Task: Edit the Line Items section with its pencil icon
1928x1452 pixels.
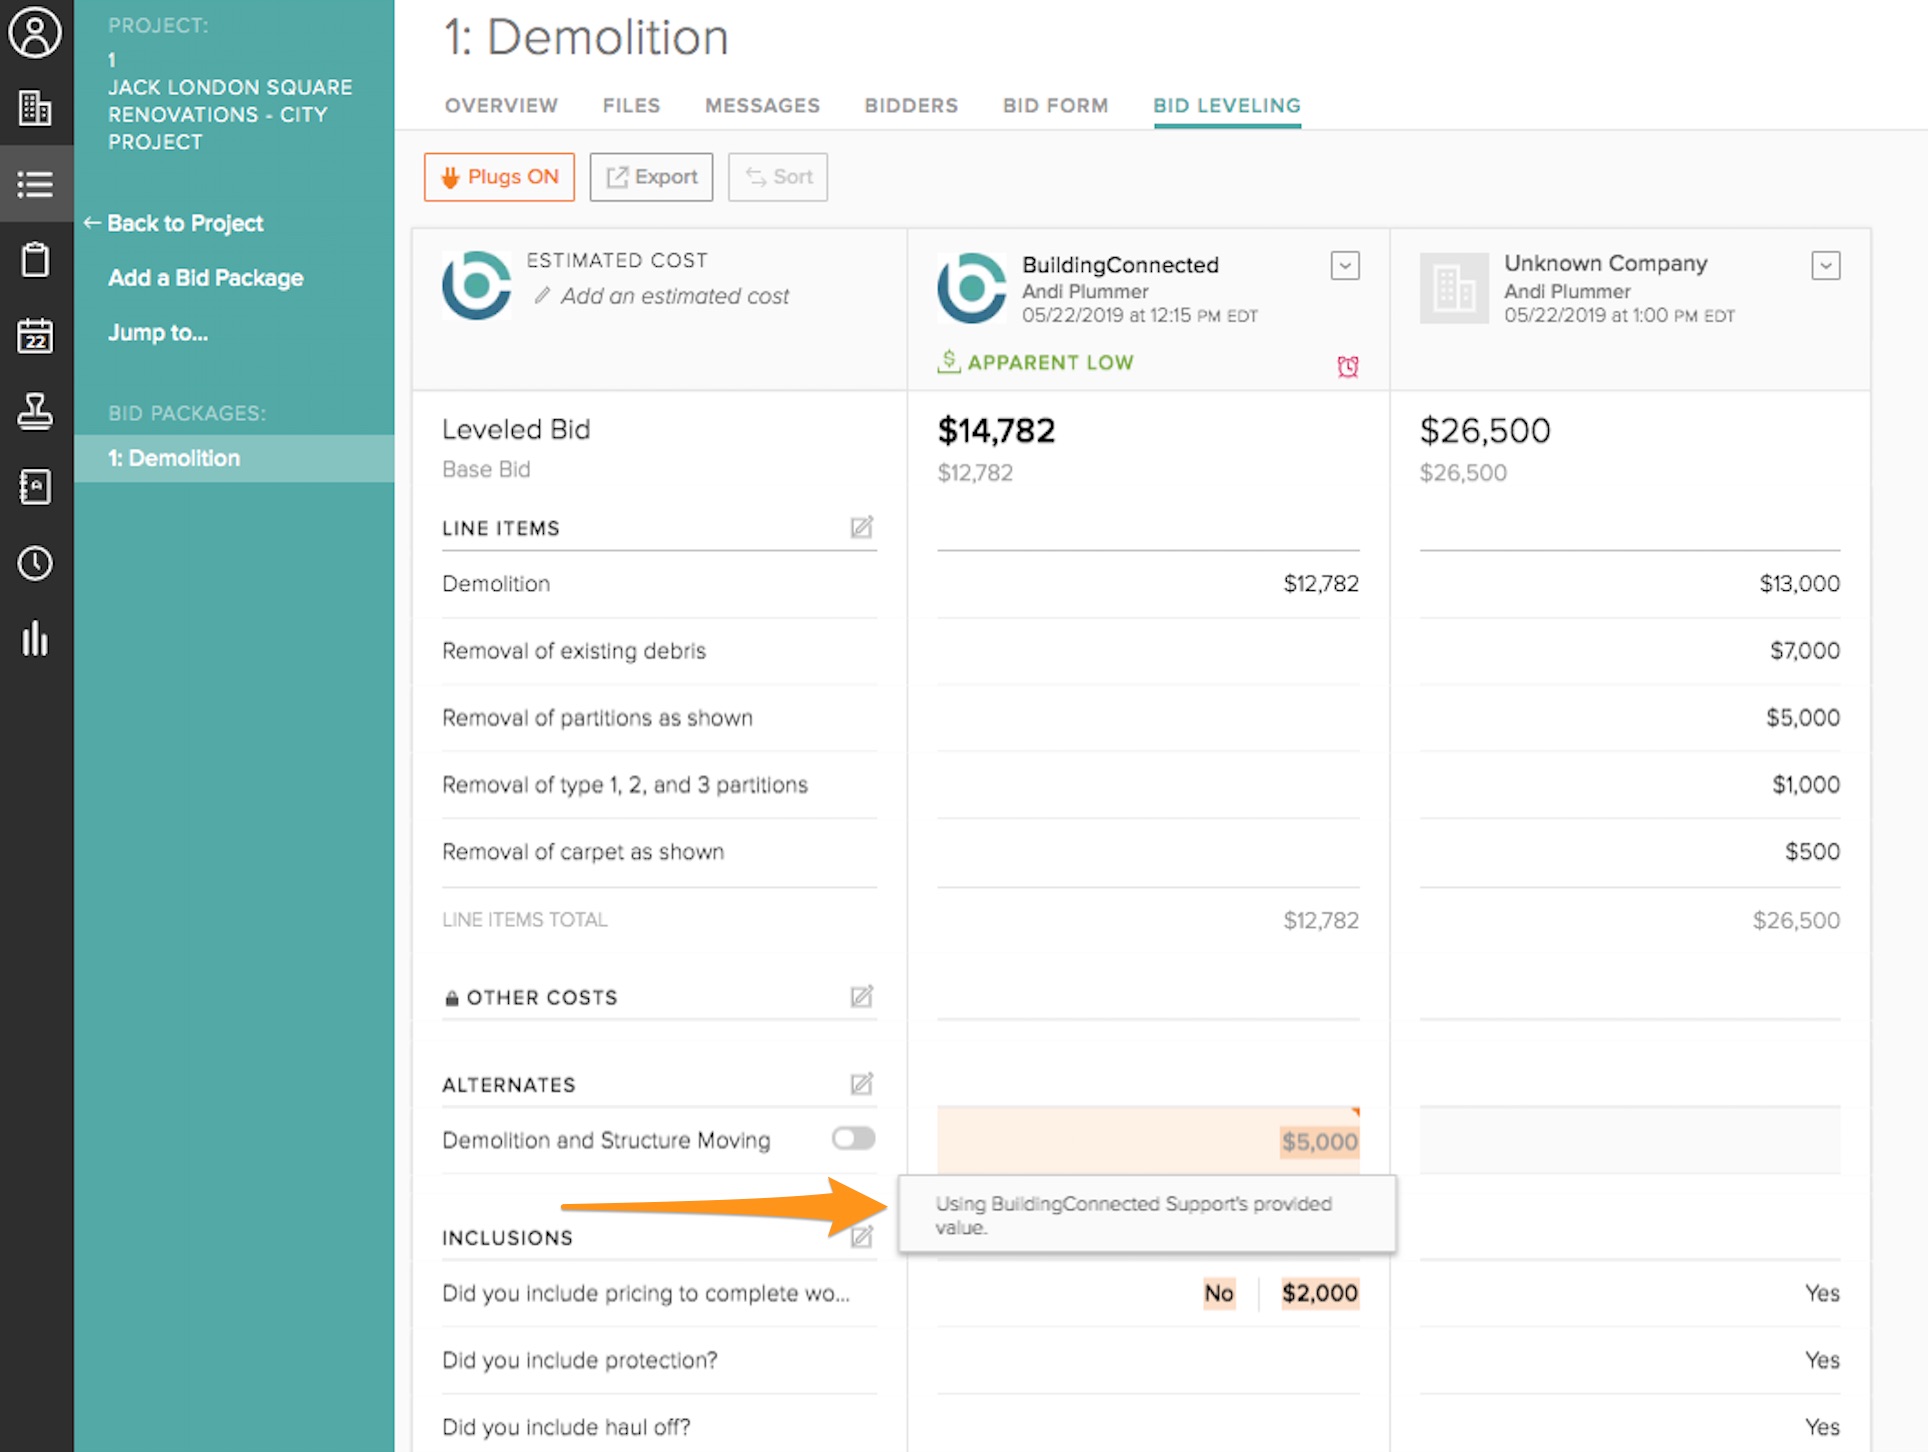Action: [x=861, y=527]
